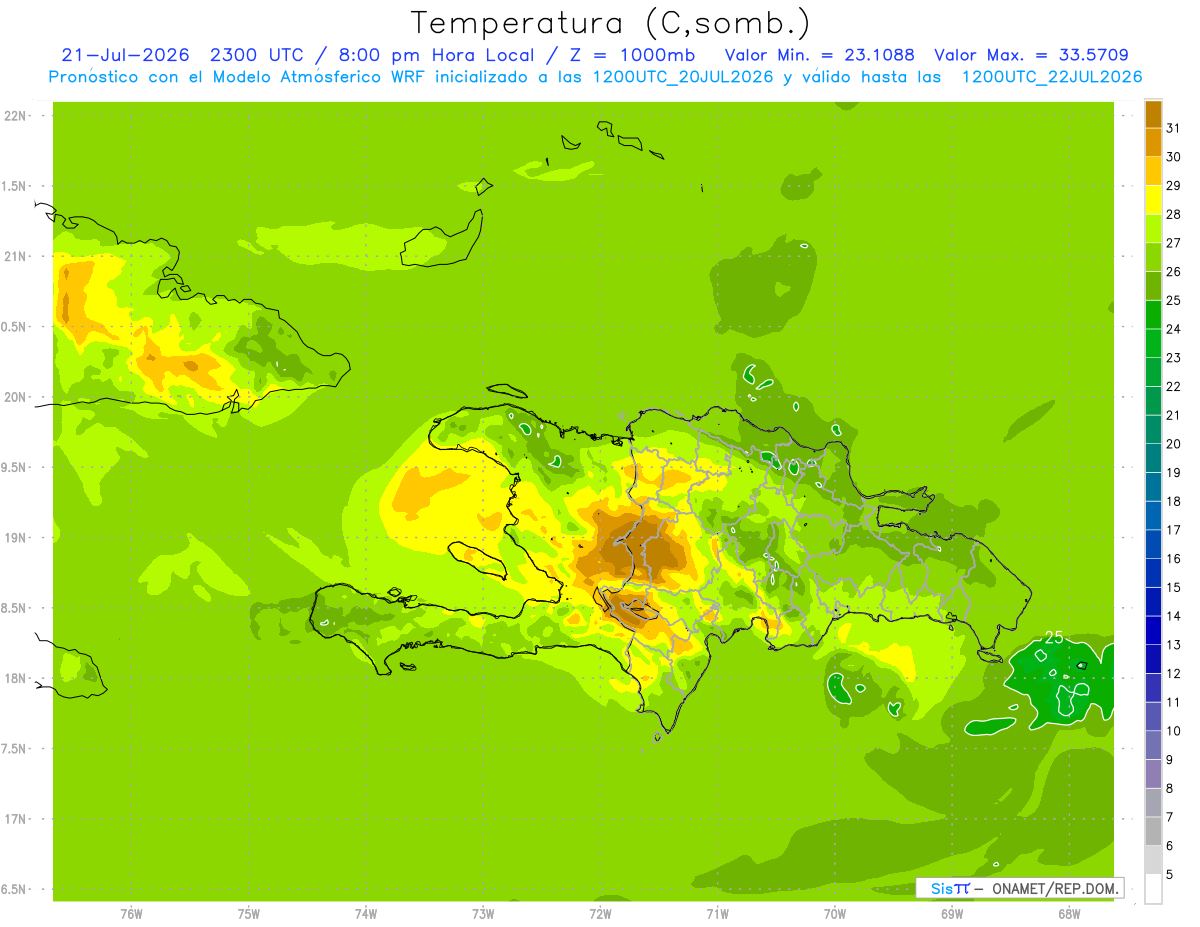
Task: Click the '68W' longitude axis label
Action: tap(1069, 913)
